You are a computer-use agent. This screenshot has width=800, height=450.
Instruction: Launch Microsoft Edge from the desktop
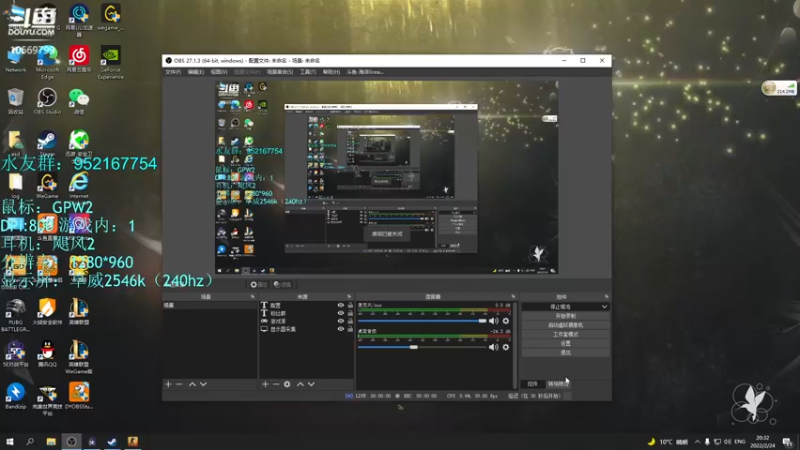47,62
